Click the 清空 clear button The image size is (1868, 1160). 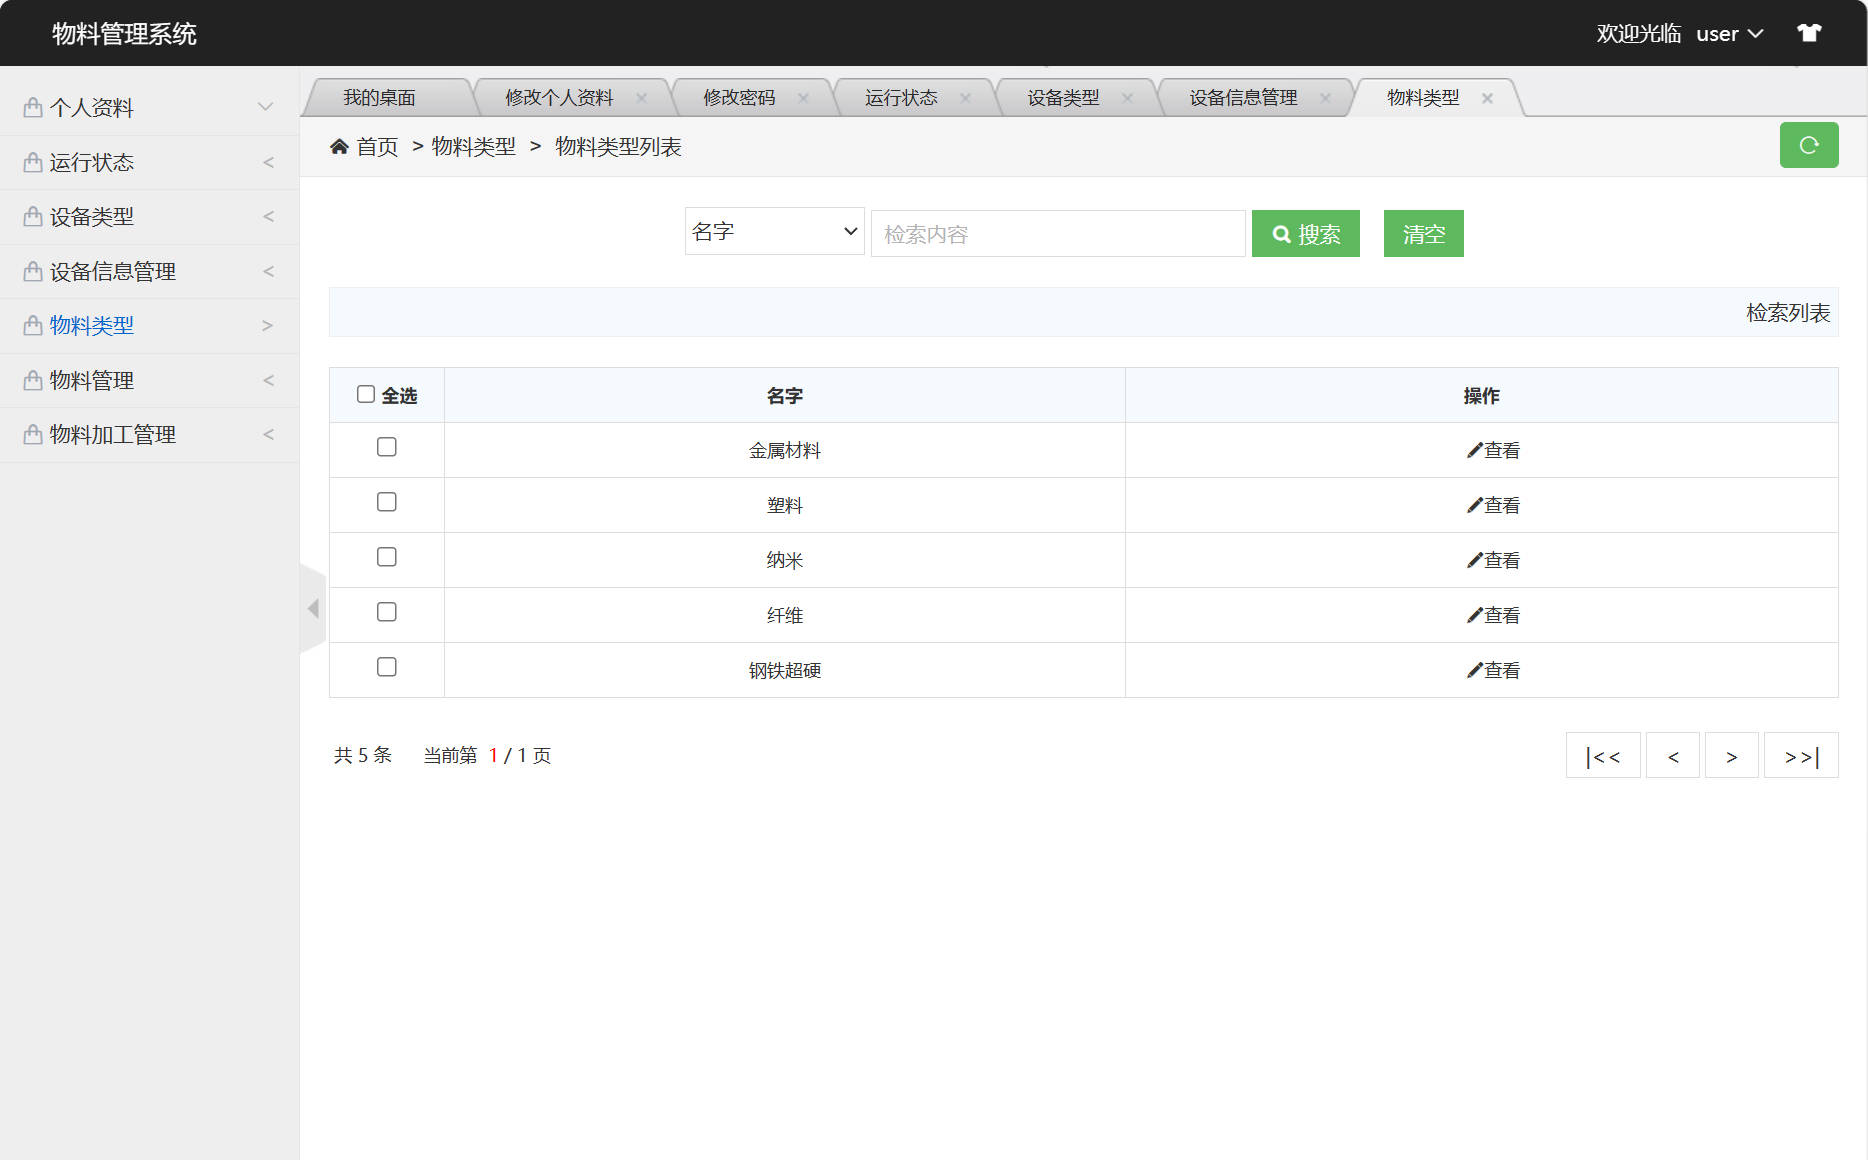(1423, 233)
